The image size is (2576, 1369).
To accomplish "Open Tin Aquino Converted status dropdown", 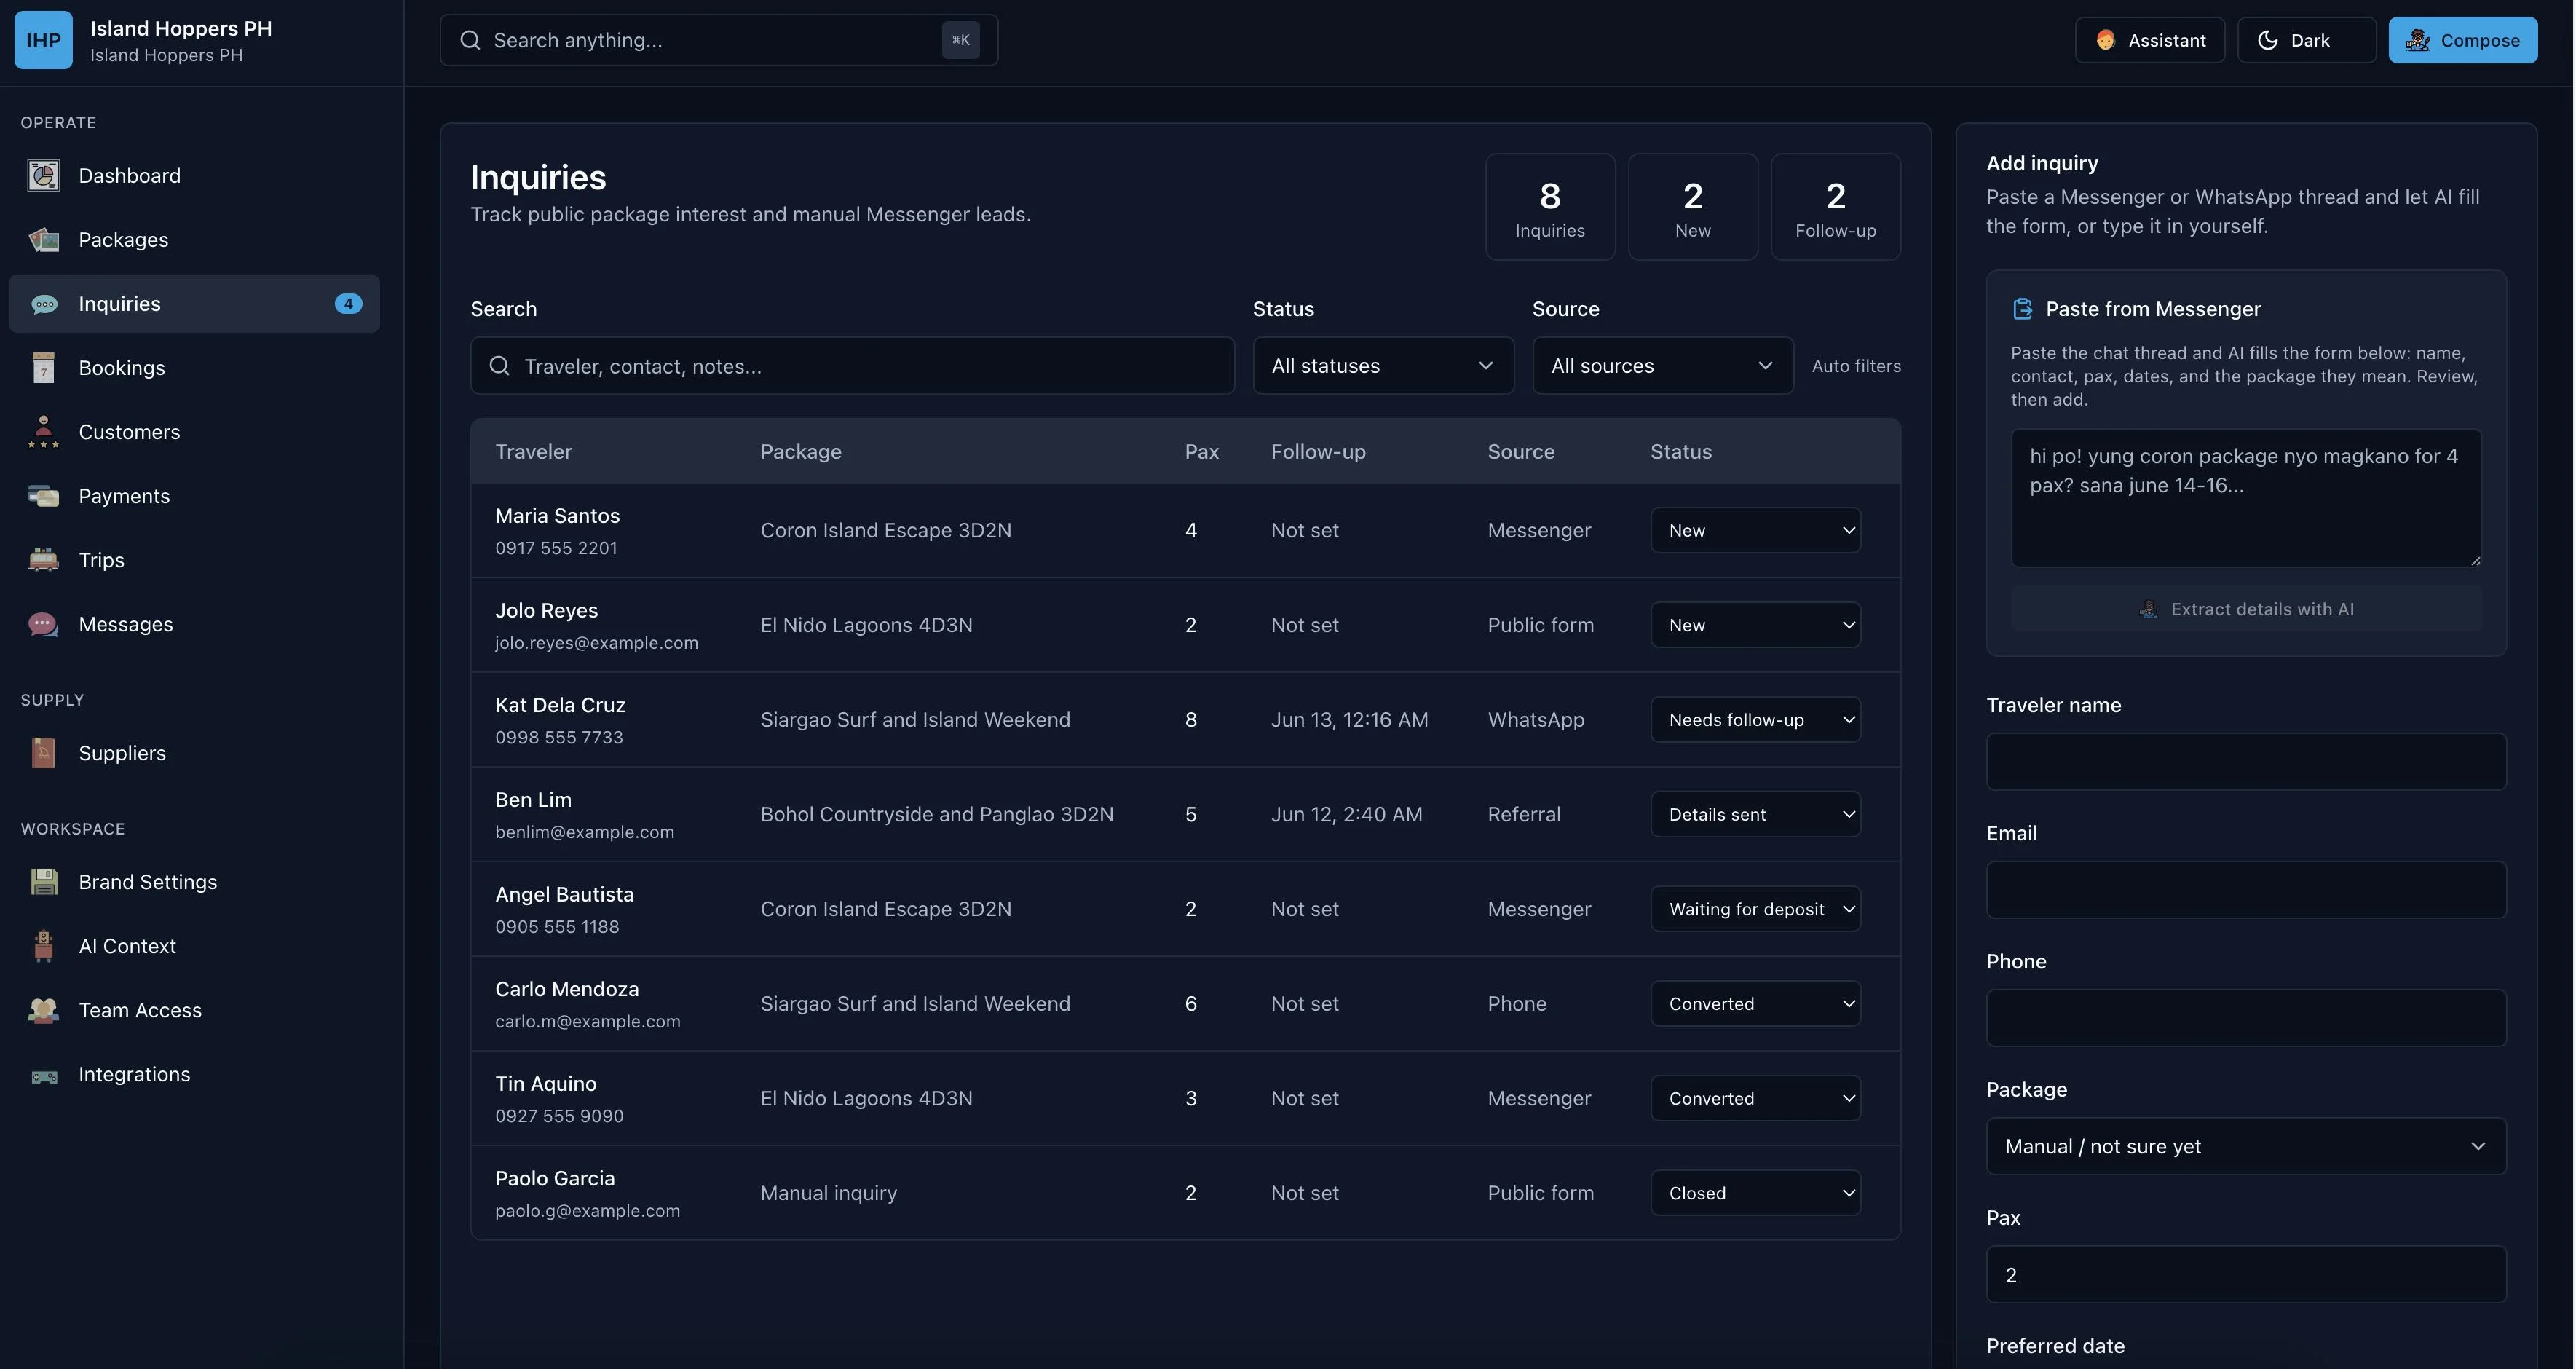I will [x=1755, y=1098].
